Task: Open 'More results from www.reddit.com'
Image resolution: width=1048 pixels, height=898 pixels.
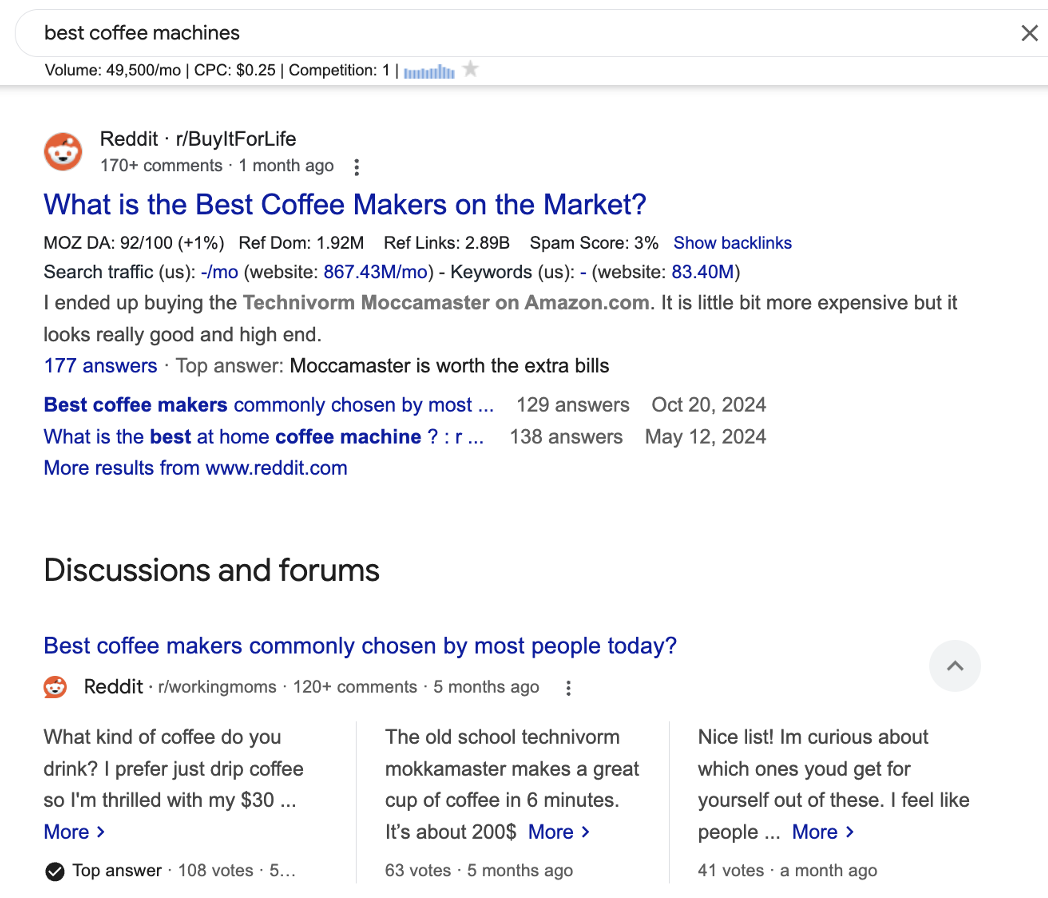Action: click(x=196, y=468)
